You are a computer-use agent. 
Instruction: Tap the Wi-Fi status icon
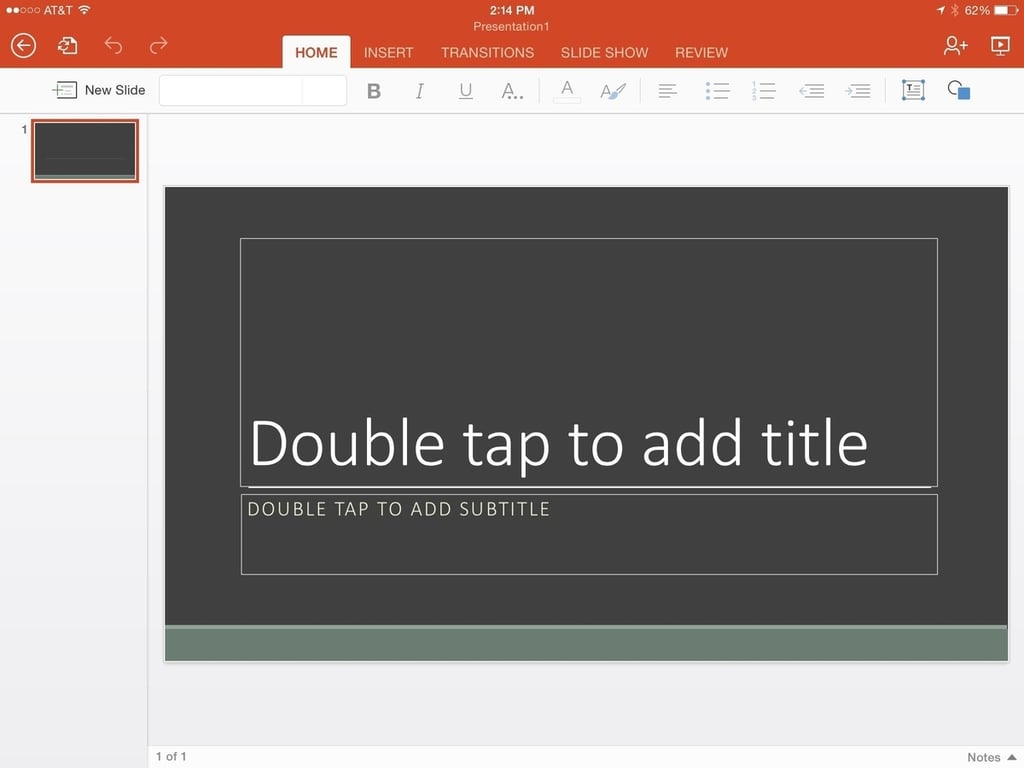[x=84, y=10]
